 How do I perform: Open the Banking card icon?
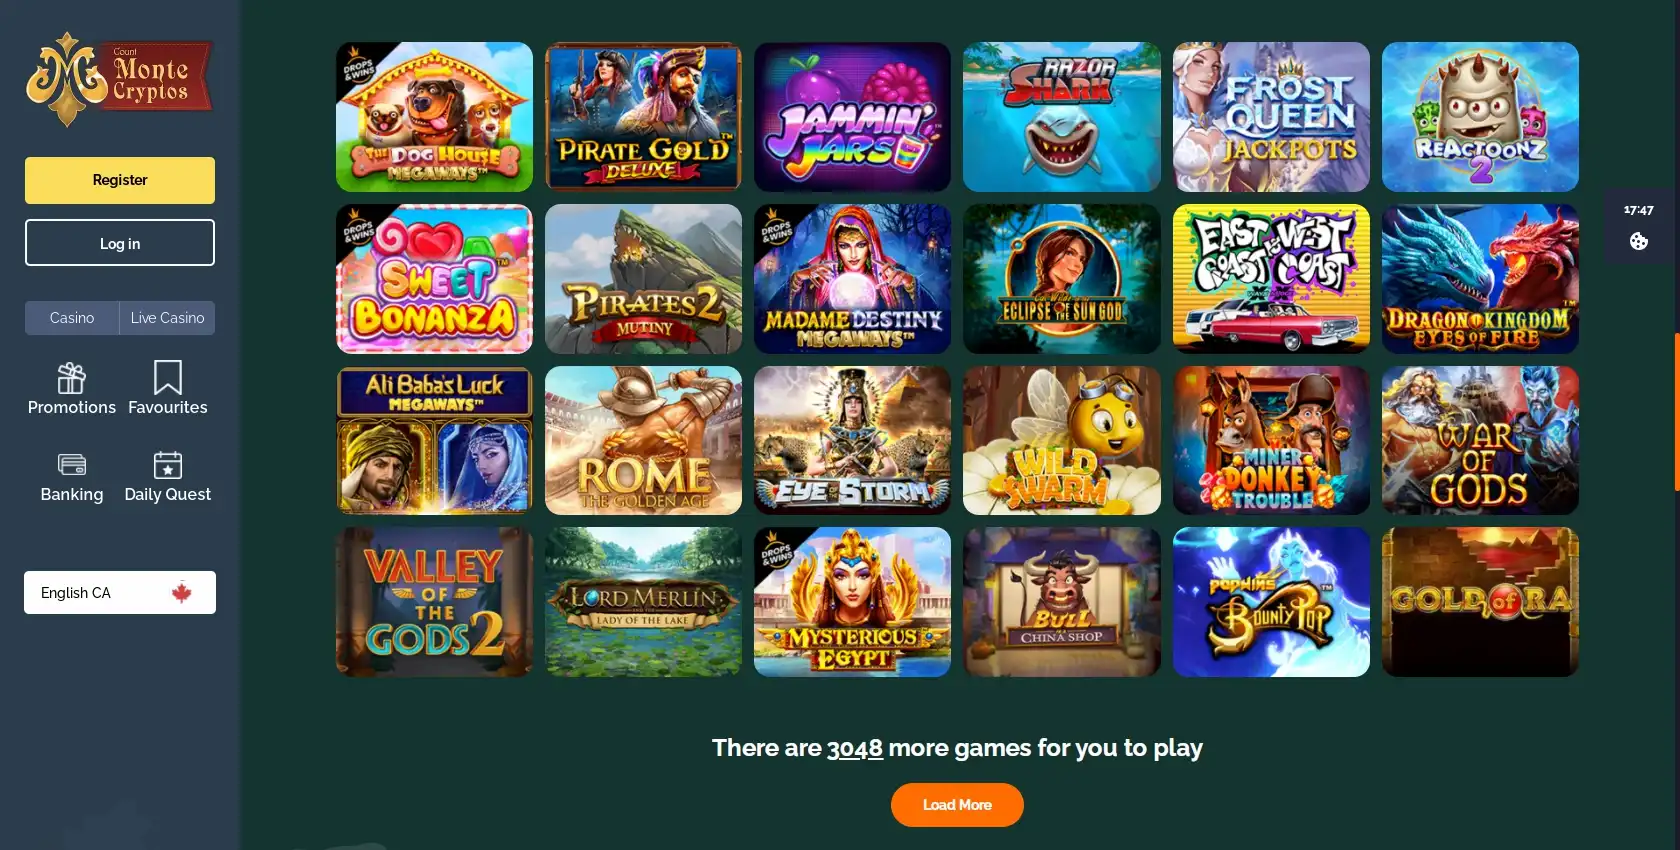pyautogui.click(x=72, y=465)
